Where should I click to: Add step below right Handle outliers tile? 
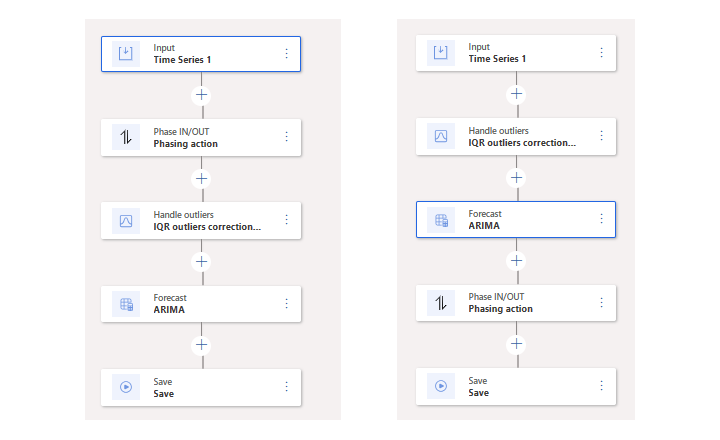pyautogui.click(x=516, y=177)
